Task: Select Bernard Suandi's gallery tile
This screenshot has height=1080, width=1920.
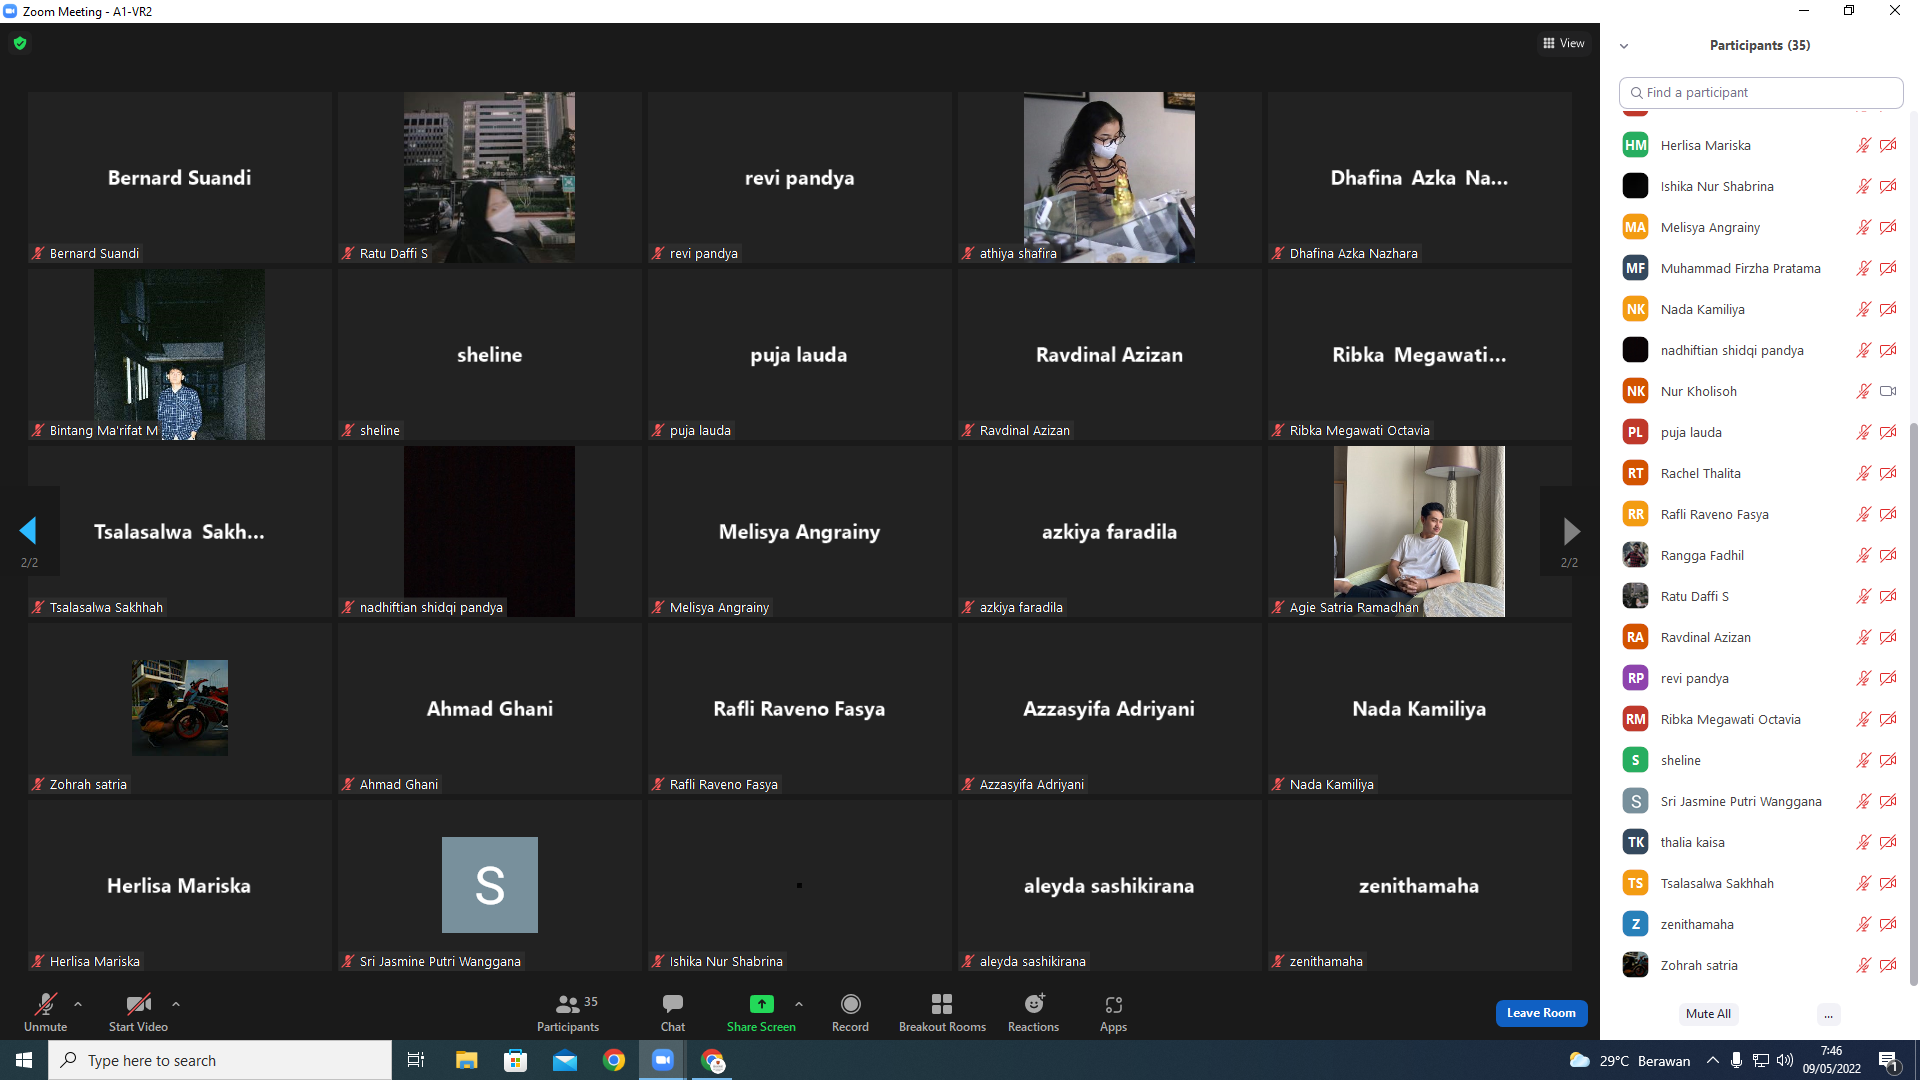Action: [x=180, y=177]
